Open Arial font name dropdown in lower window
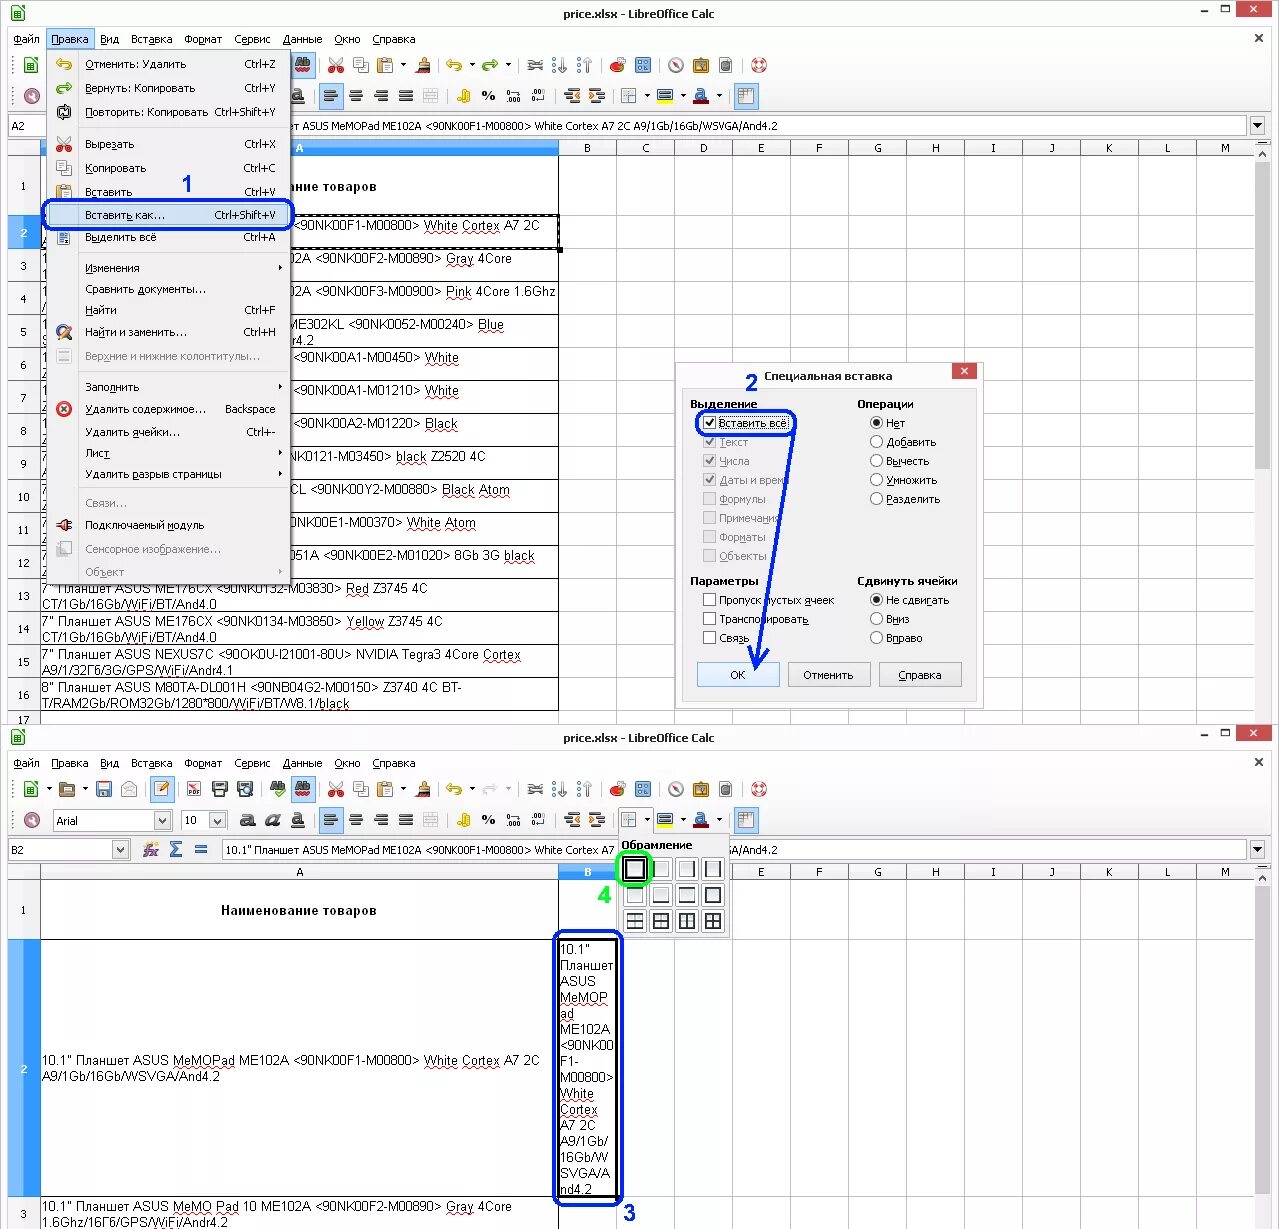 coord(163,820)
